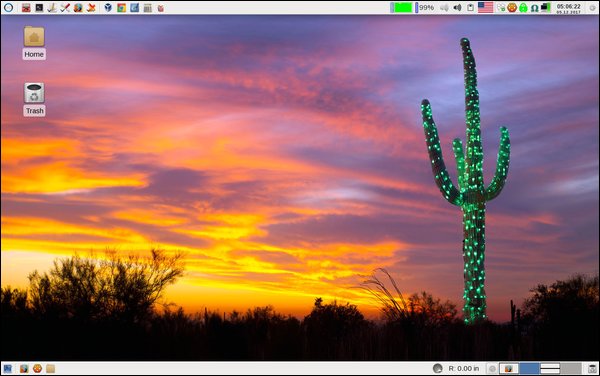
Task: Click the R: 0.00 in weather readout
Action: [x=464, y=368]
